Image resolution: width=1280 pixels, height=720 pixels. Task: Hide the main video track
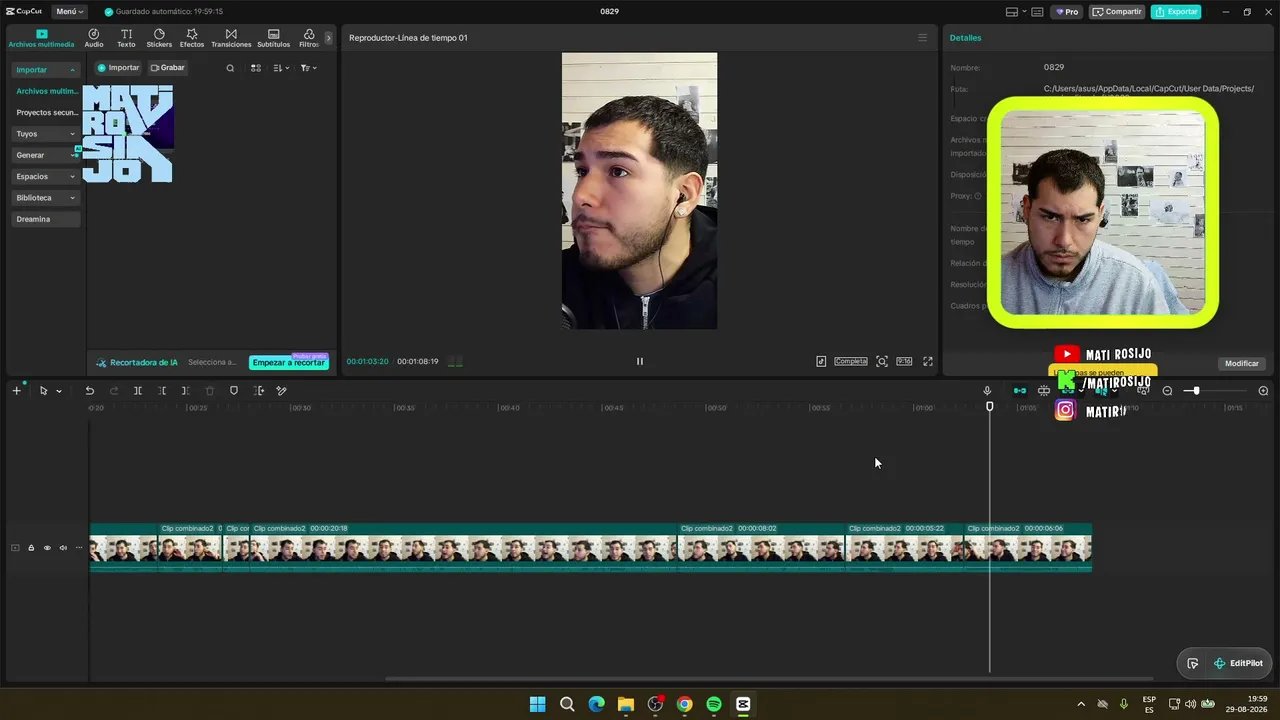pos(47,548)
